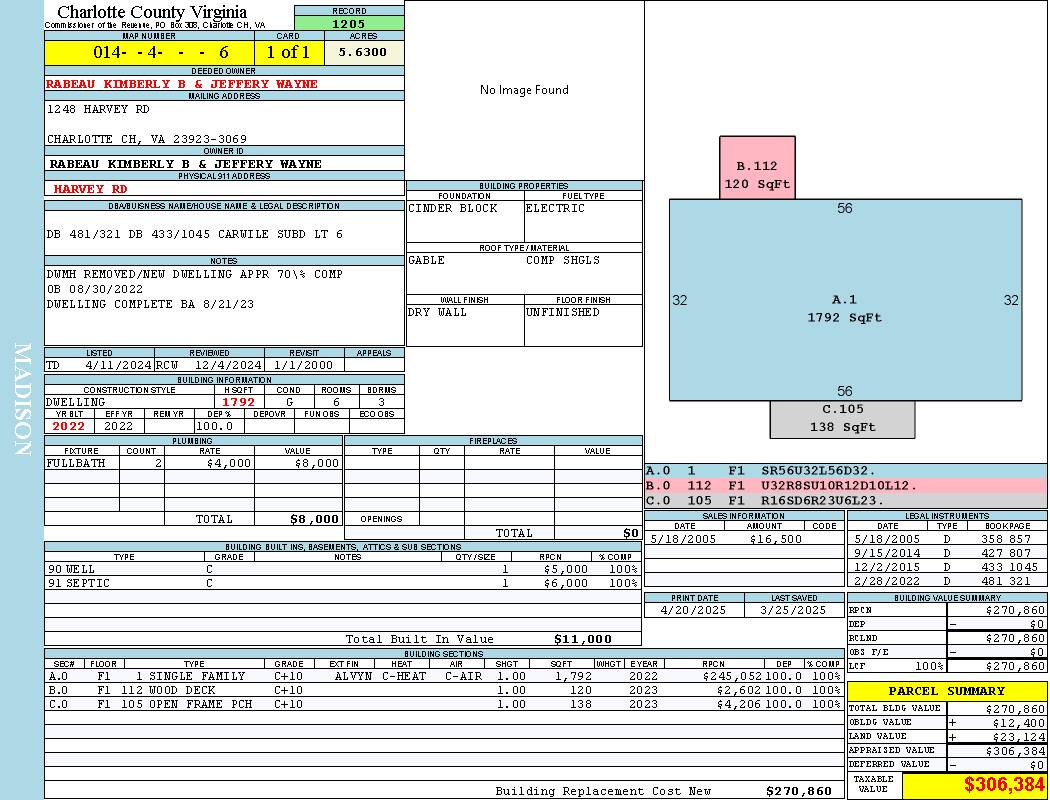Click the green record number 1205 field

click(349, 23)
